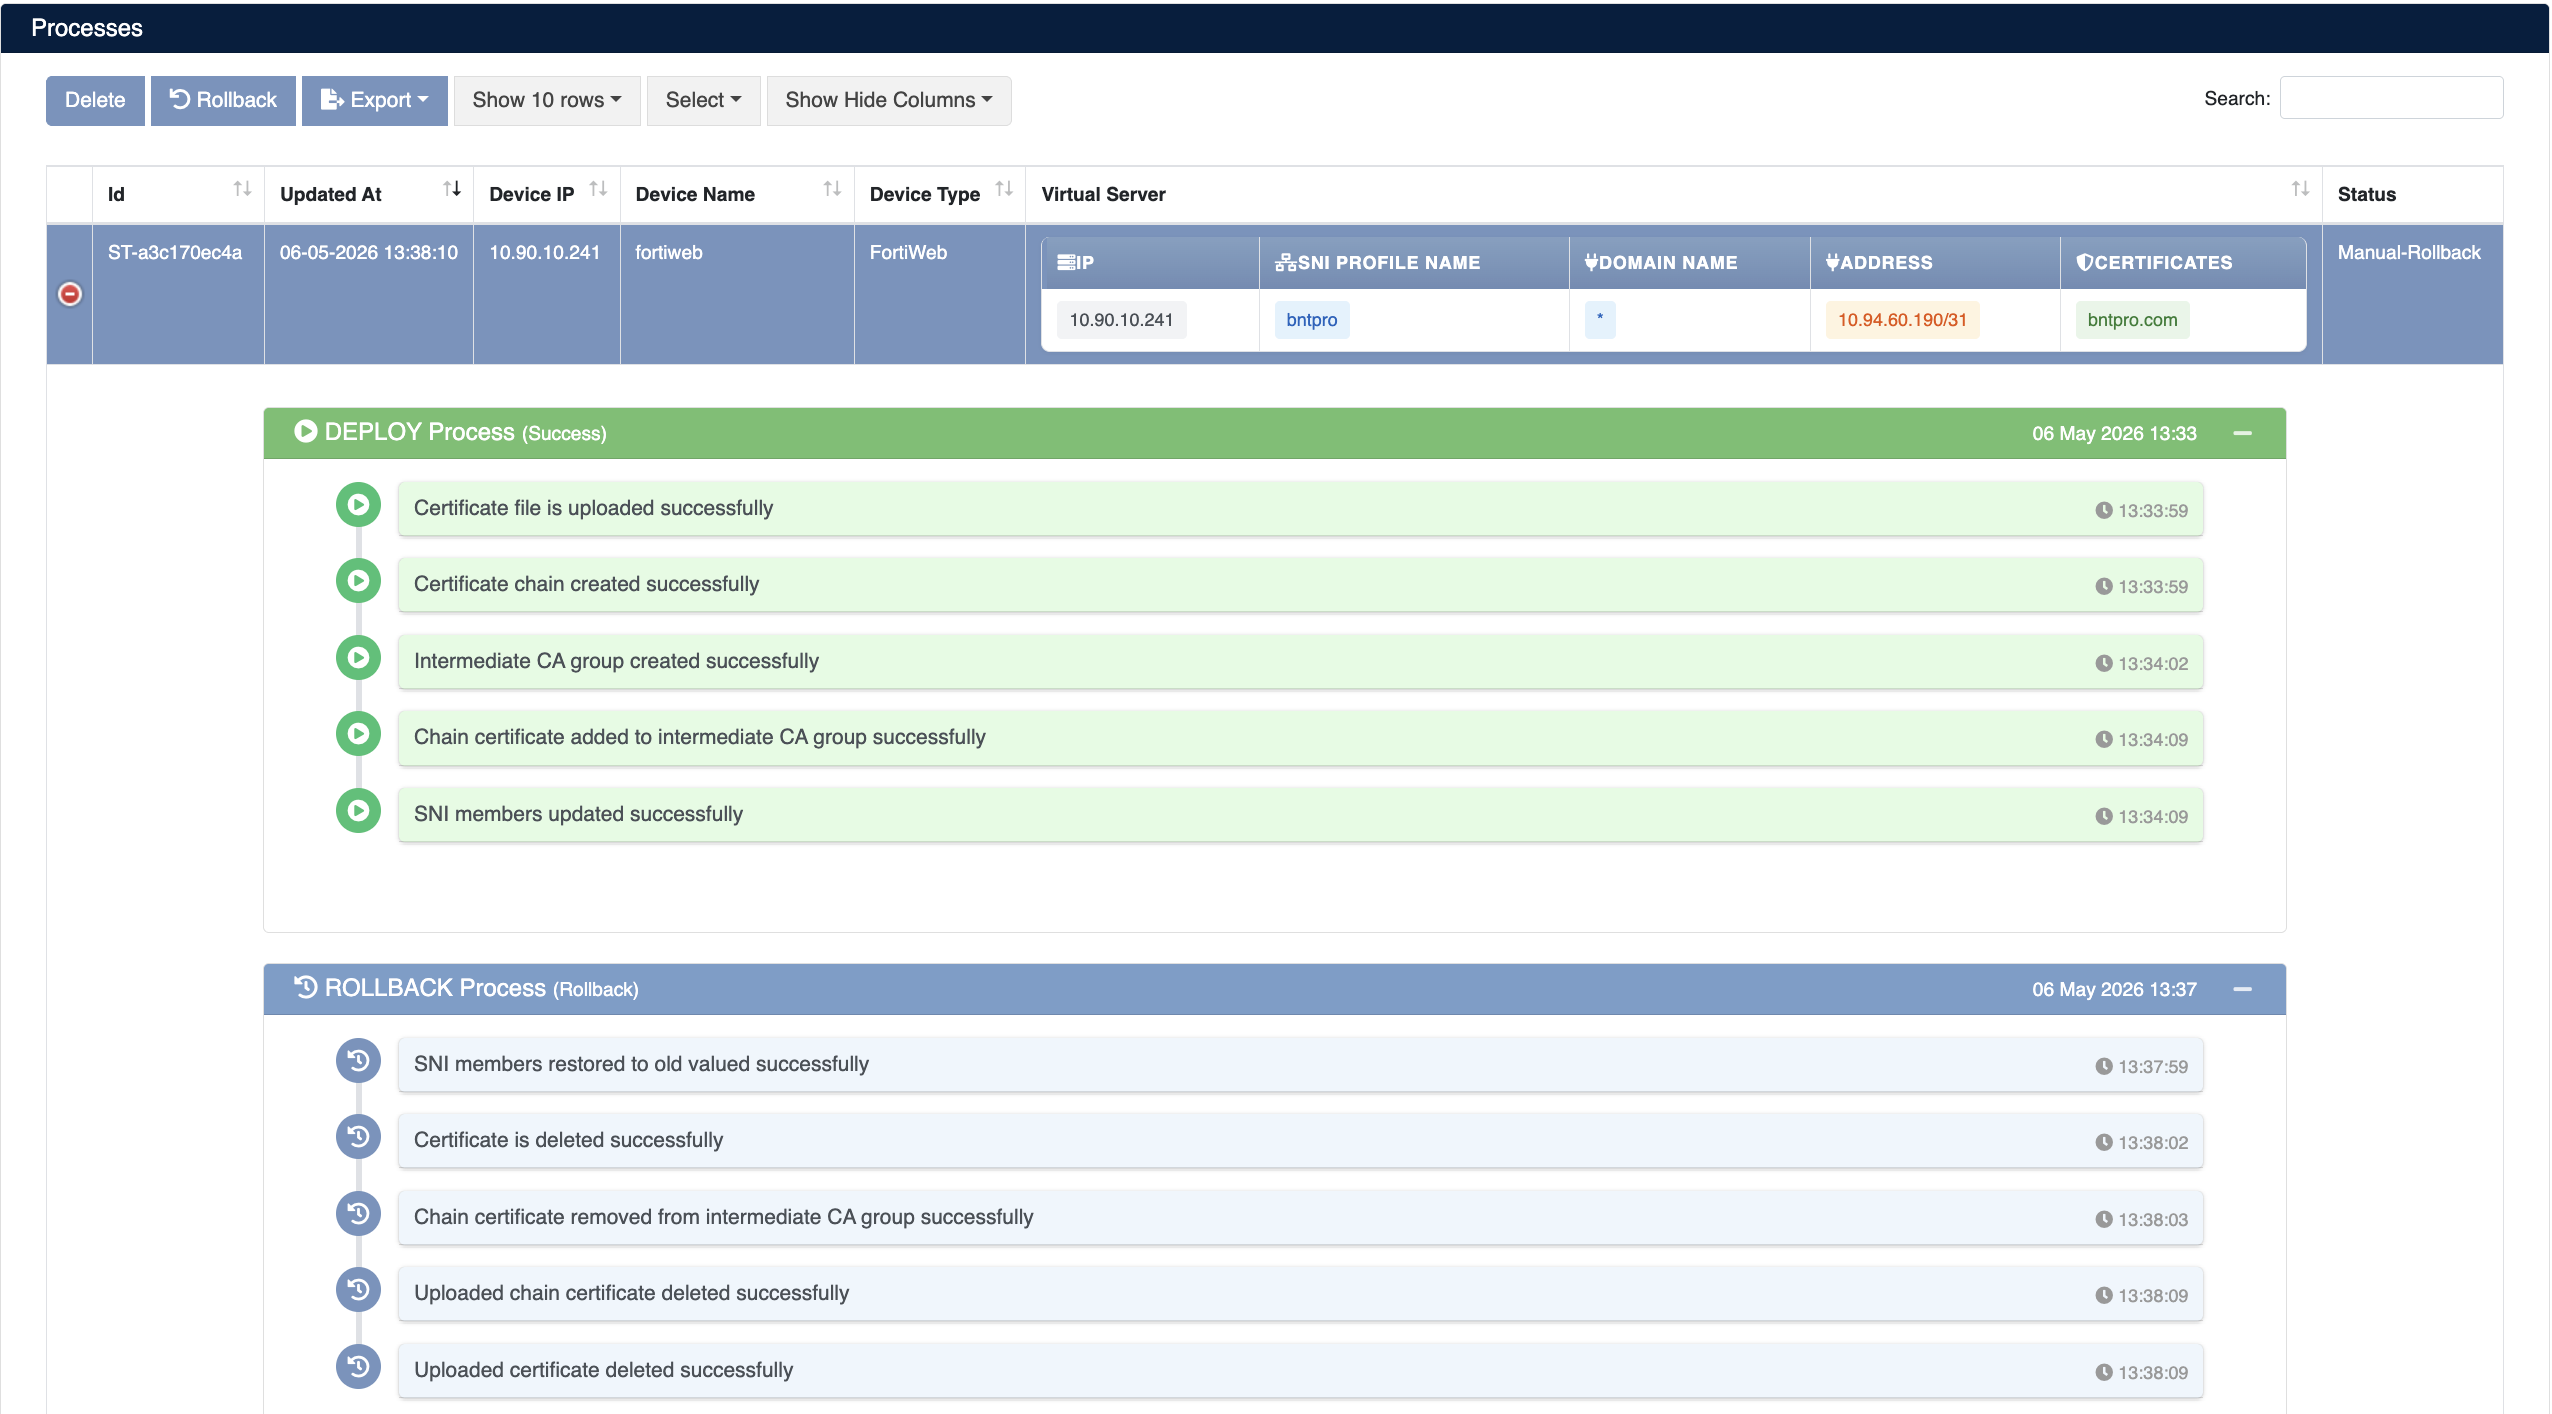Image resolution: width=2552 pixels, height=1414 pixels.
Task: Click the step icon for Certificate chain created
Action: click(x=358, y=581)
